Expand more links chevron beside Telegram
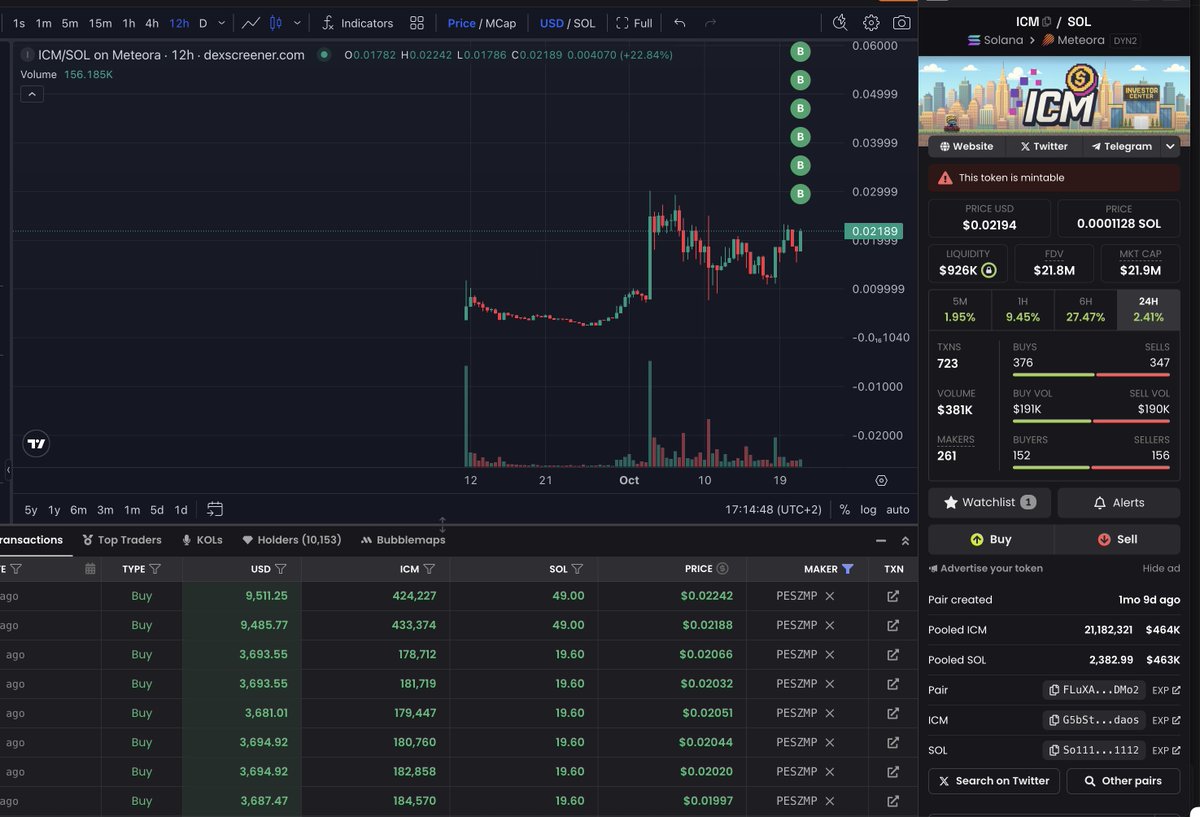Viewport: 1200px width, 817px height. (x=1171, y=146)
